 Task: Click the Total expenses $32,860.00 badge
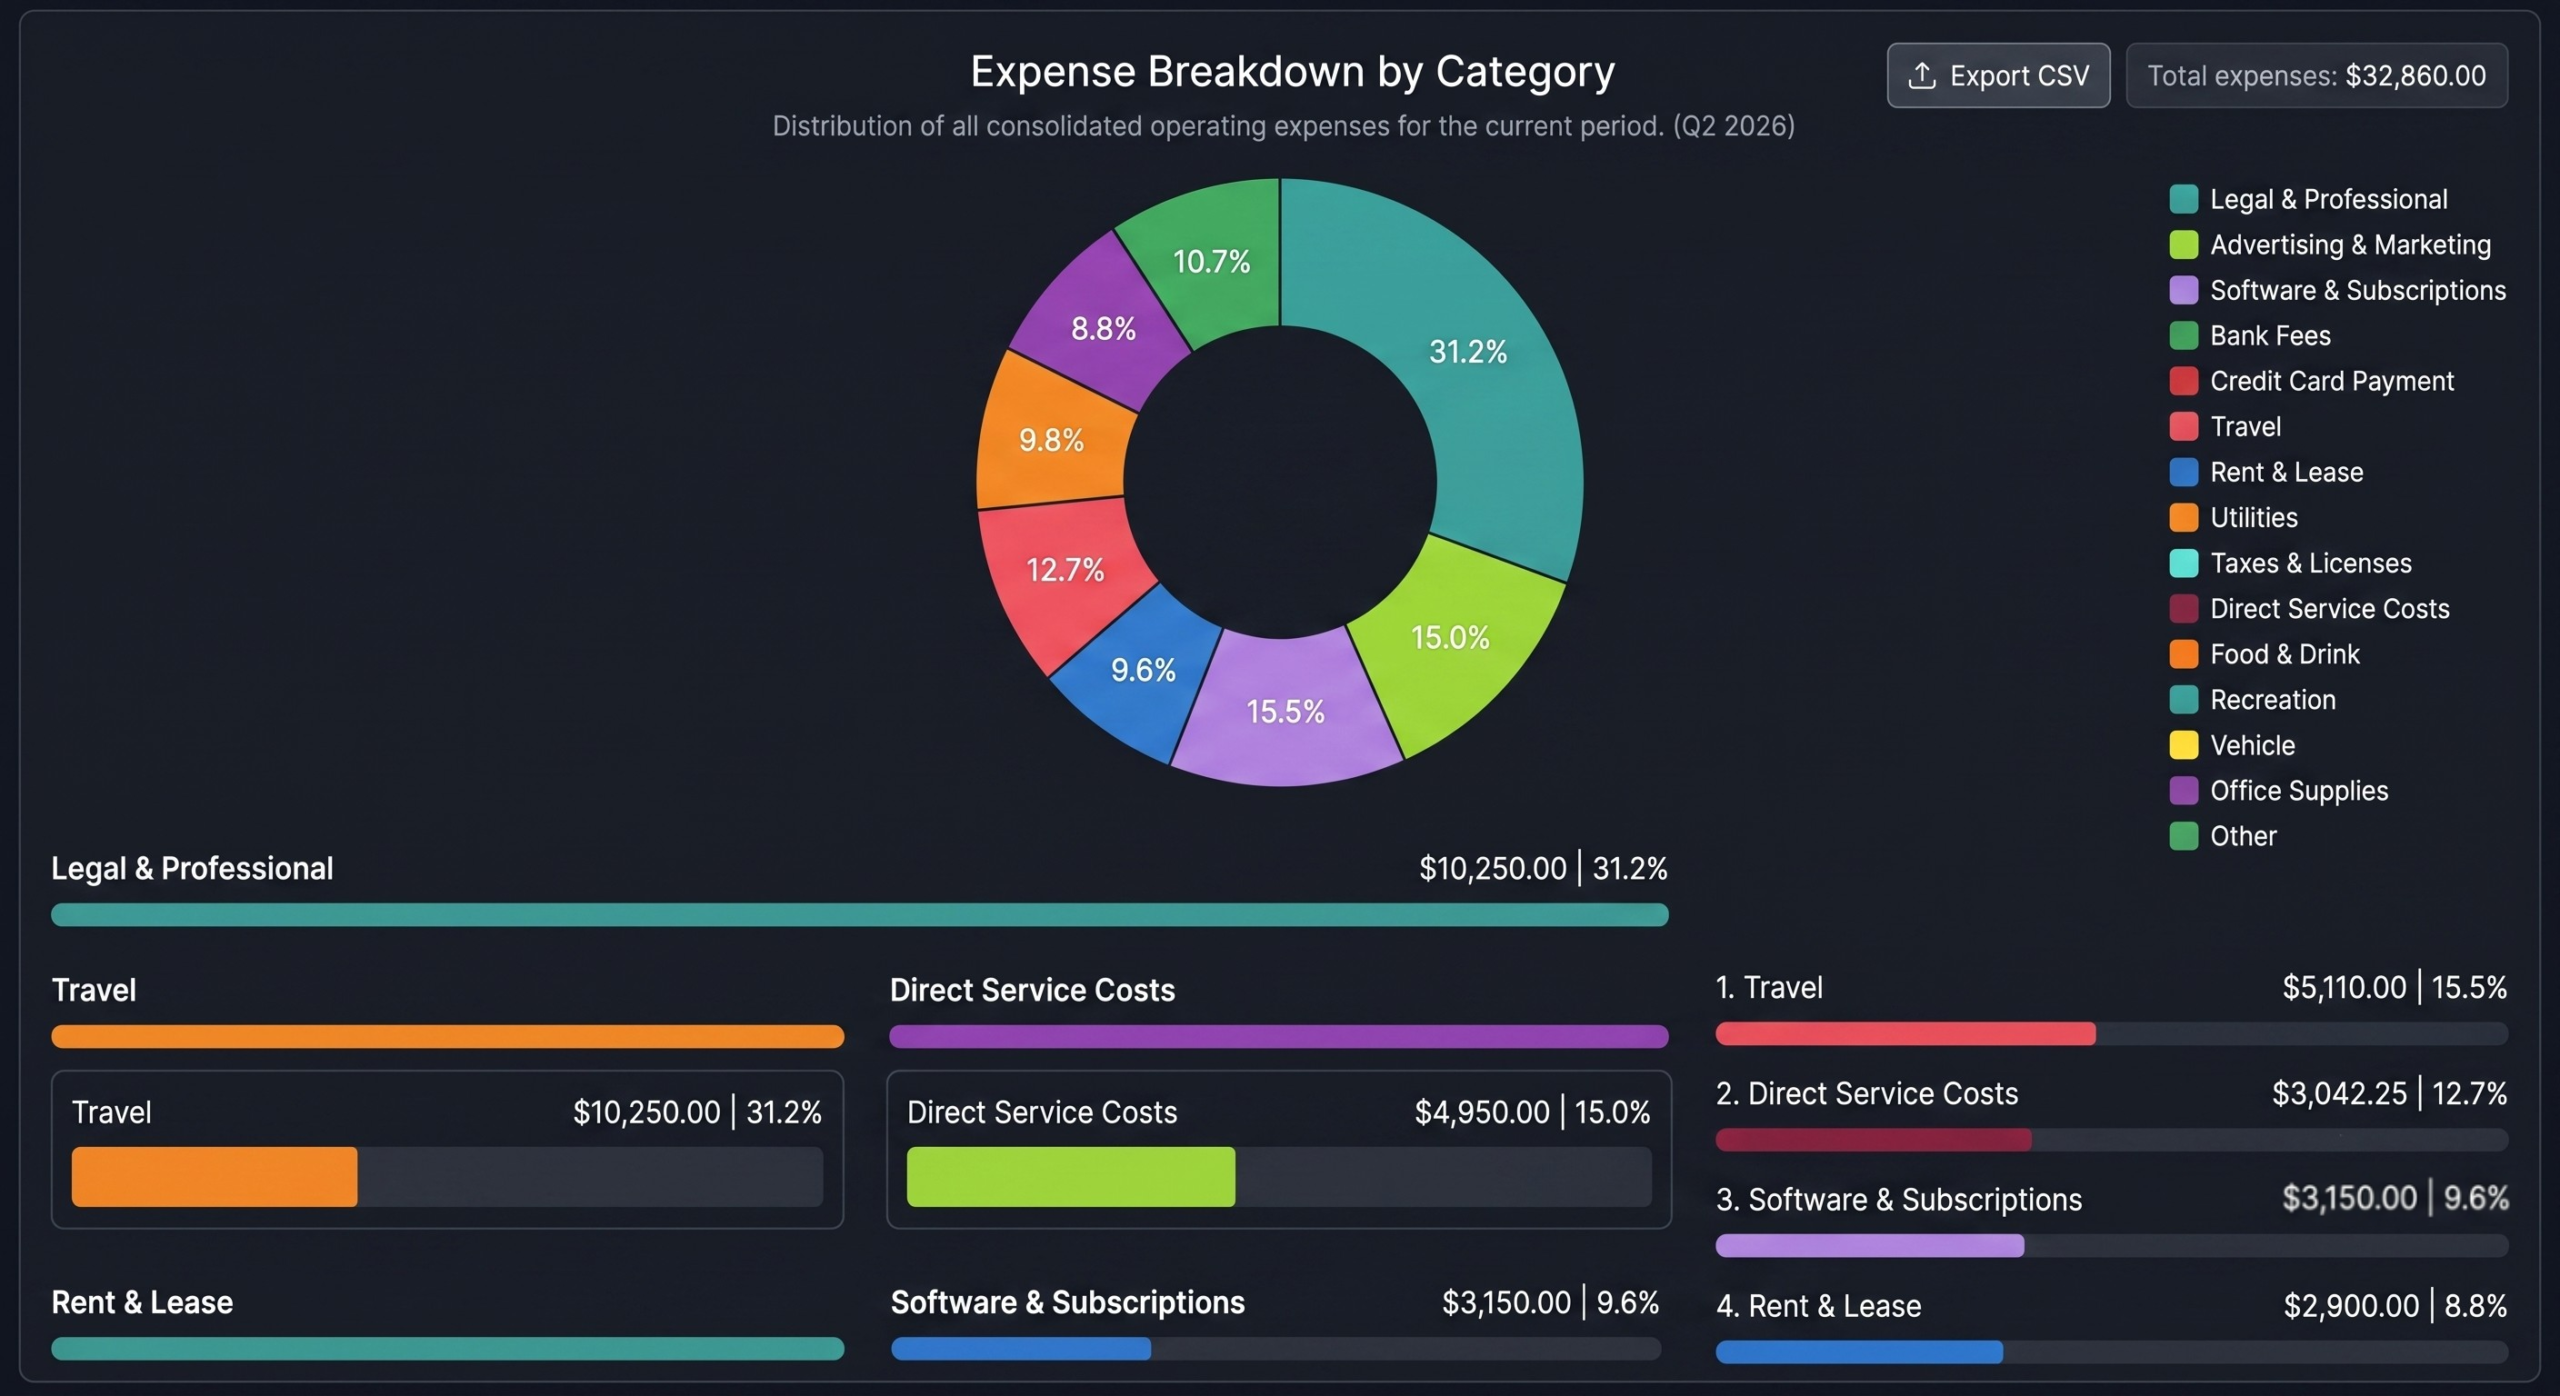tap(2316, 75)
